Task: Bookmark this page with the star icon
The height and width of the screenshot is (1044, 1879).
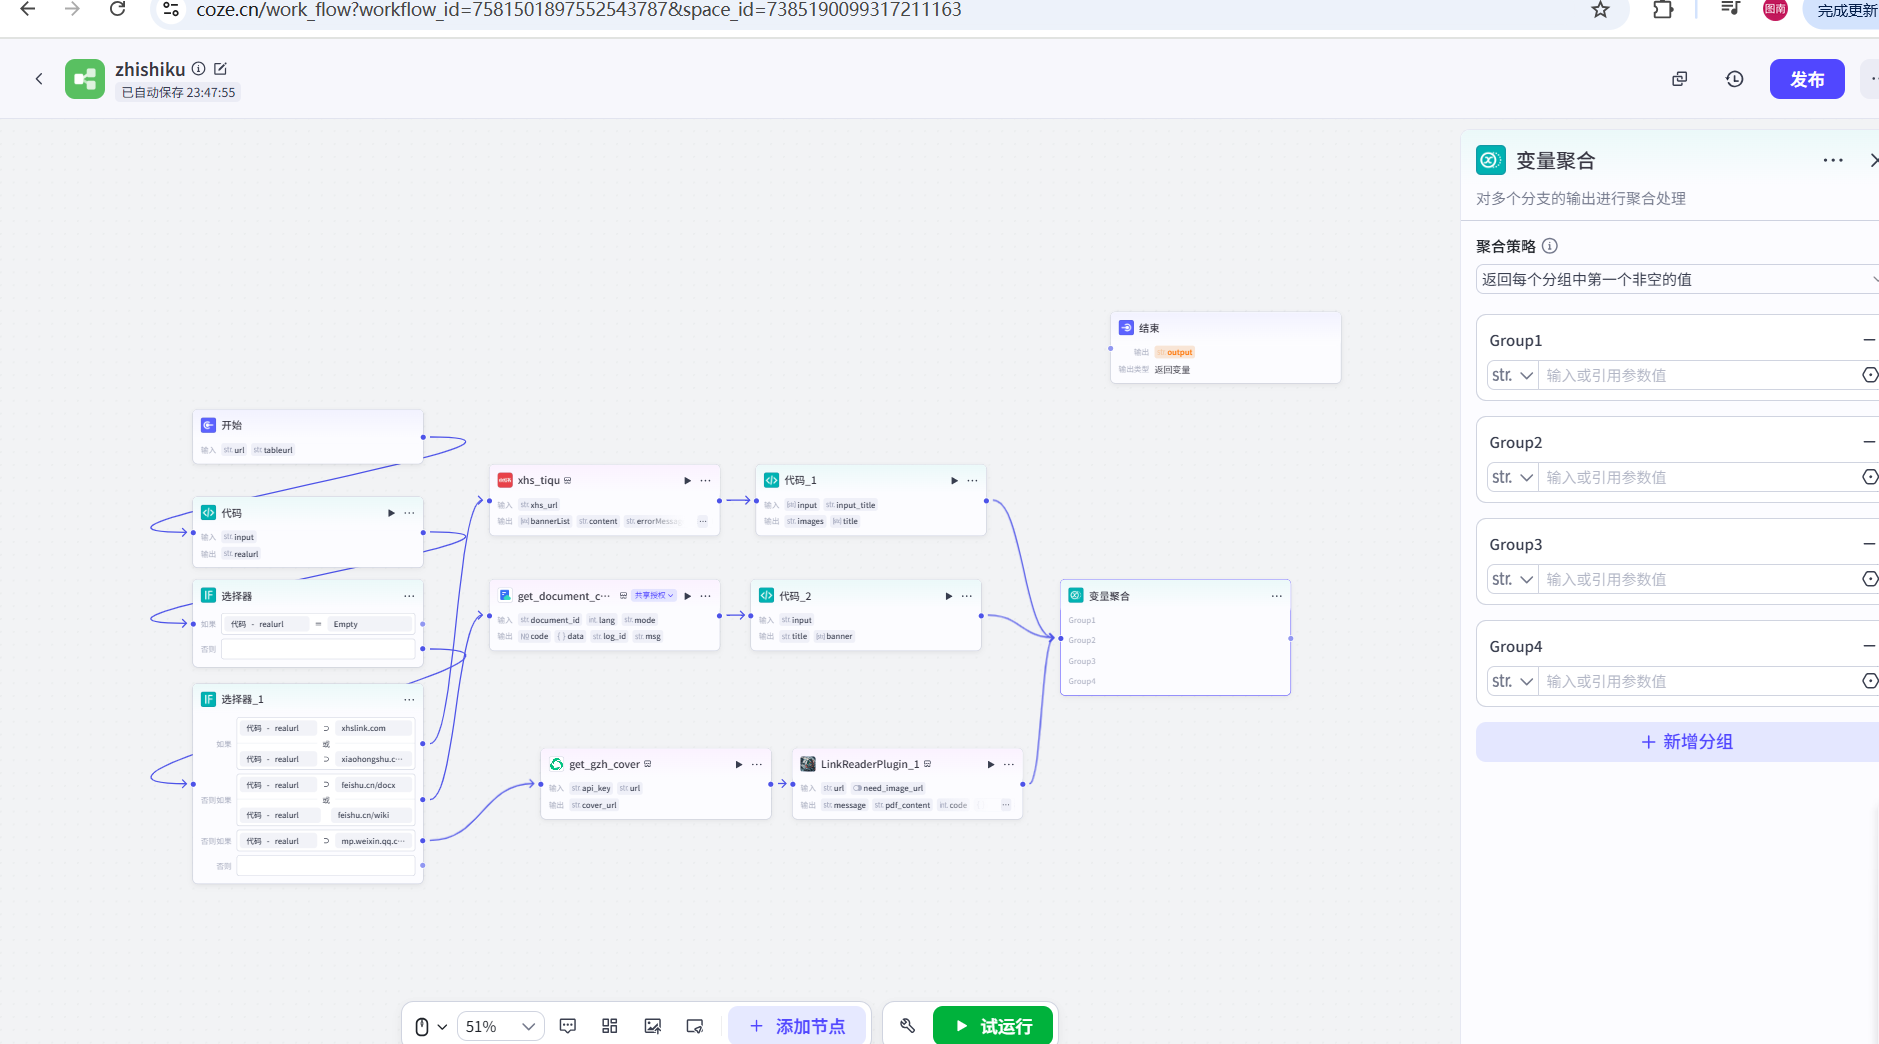Action: [1601, 10]
